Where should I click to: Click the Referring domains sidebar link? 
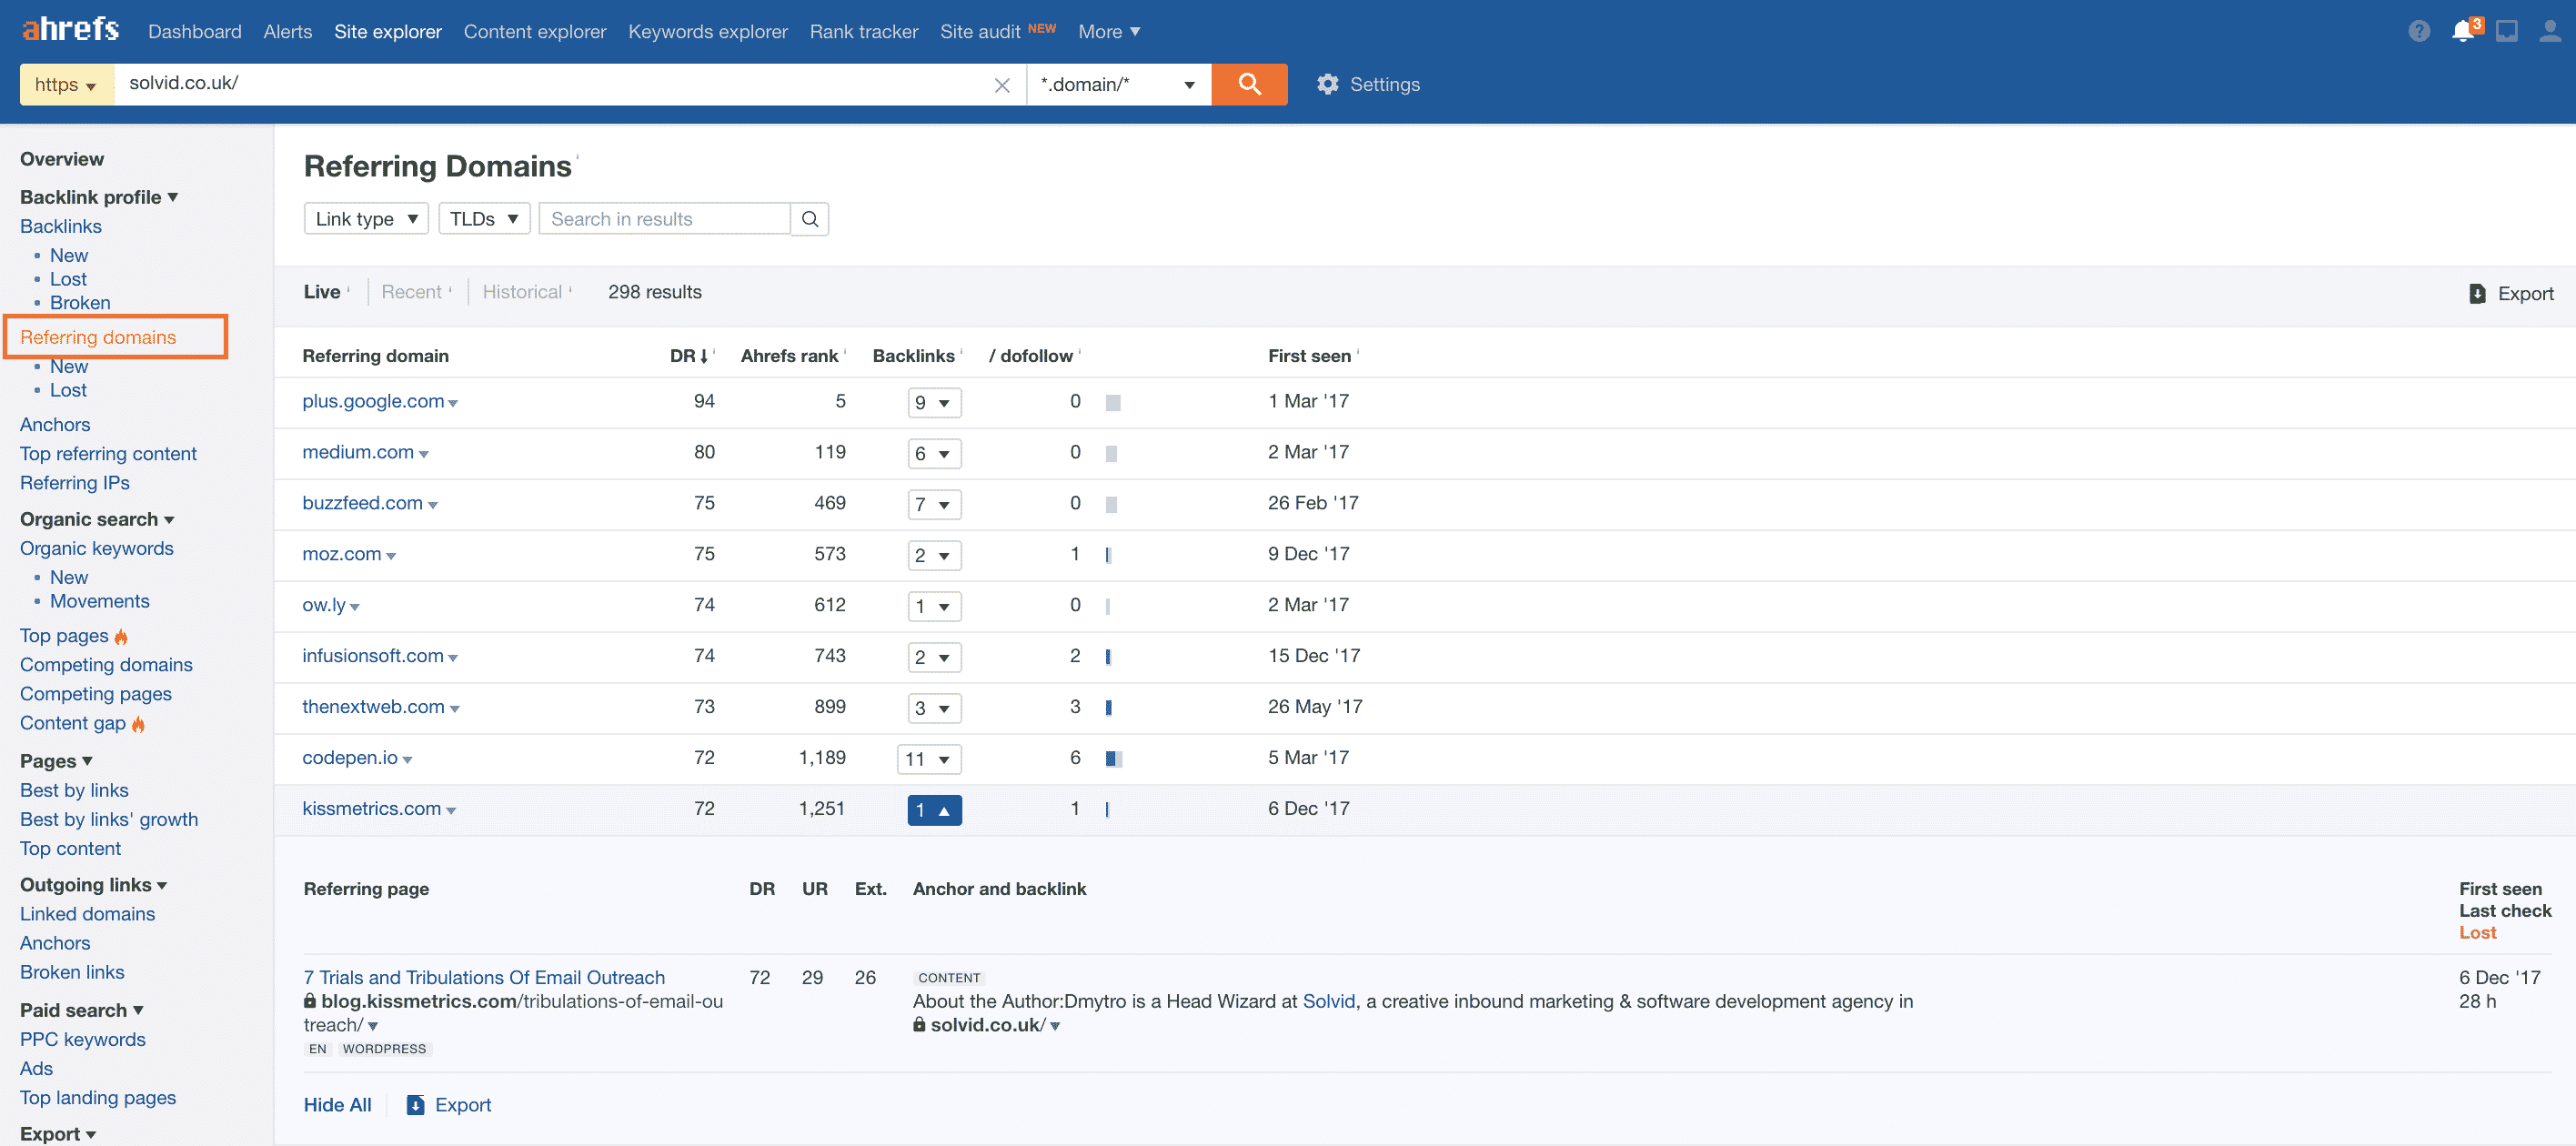pos(97,337)
